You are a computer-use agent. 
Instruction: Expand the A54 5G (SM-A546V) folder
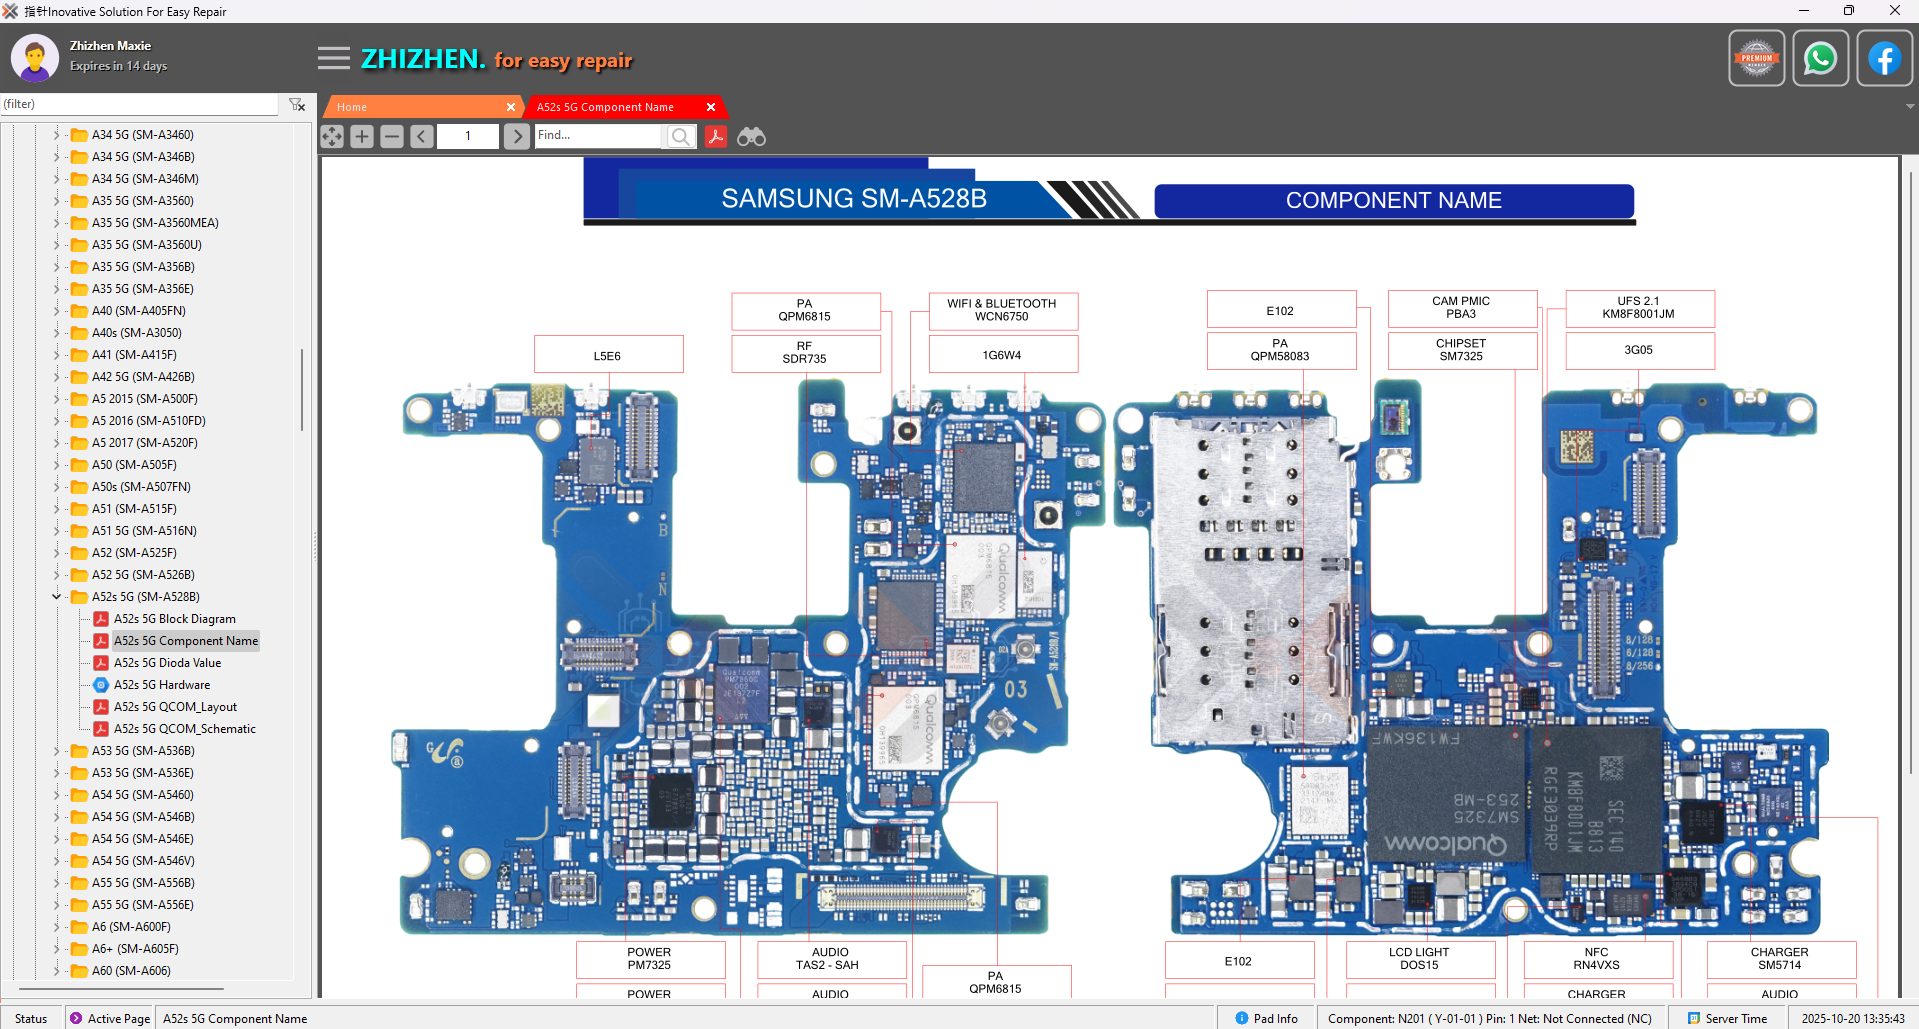tap(57, 861)
